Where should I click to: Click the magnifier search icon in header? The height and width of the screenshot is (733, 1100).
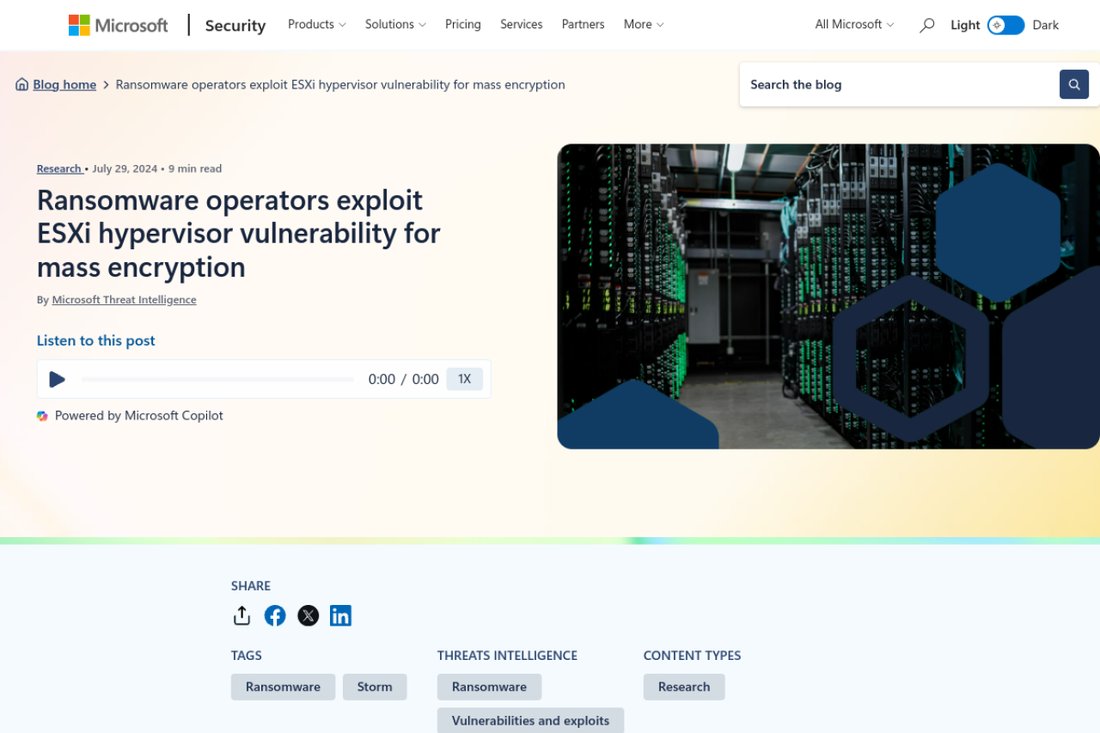tap(927, 25)
